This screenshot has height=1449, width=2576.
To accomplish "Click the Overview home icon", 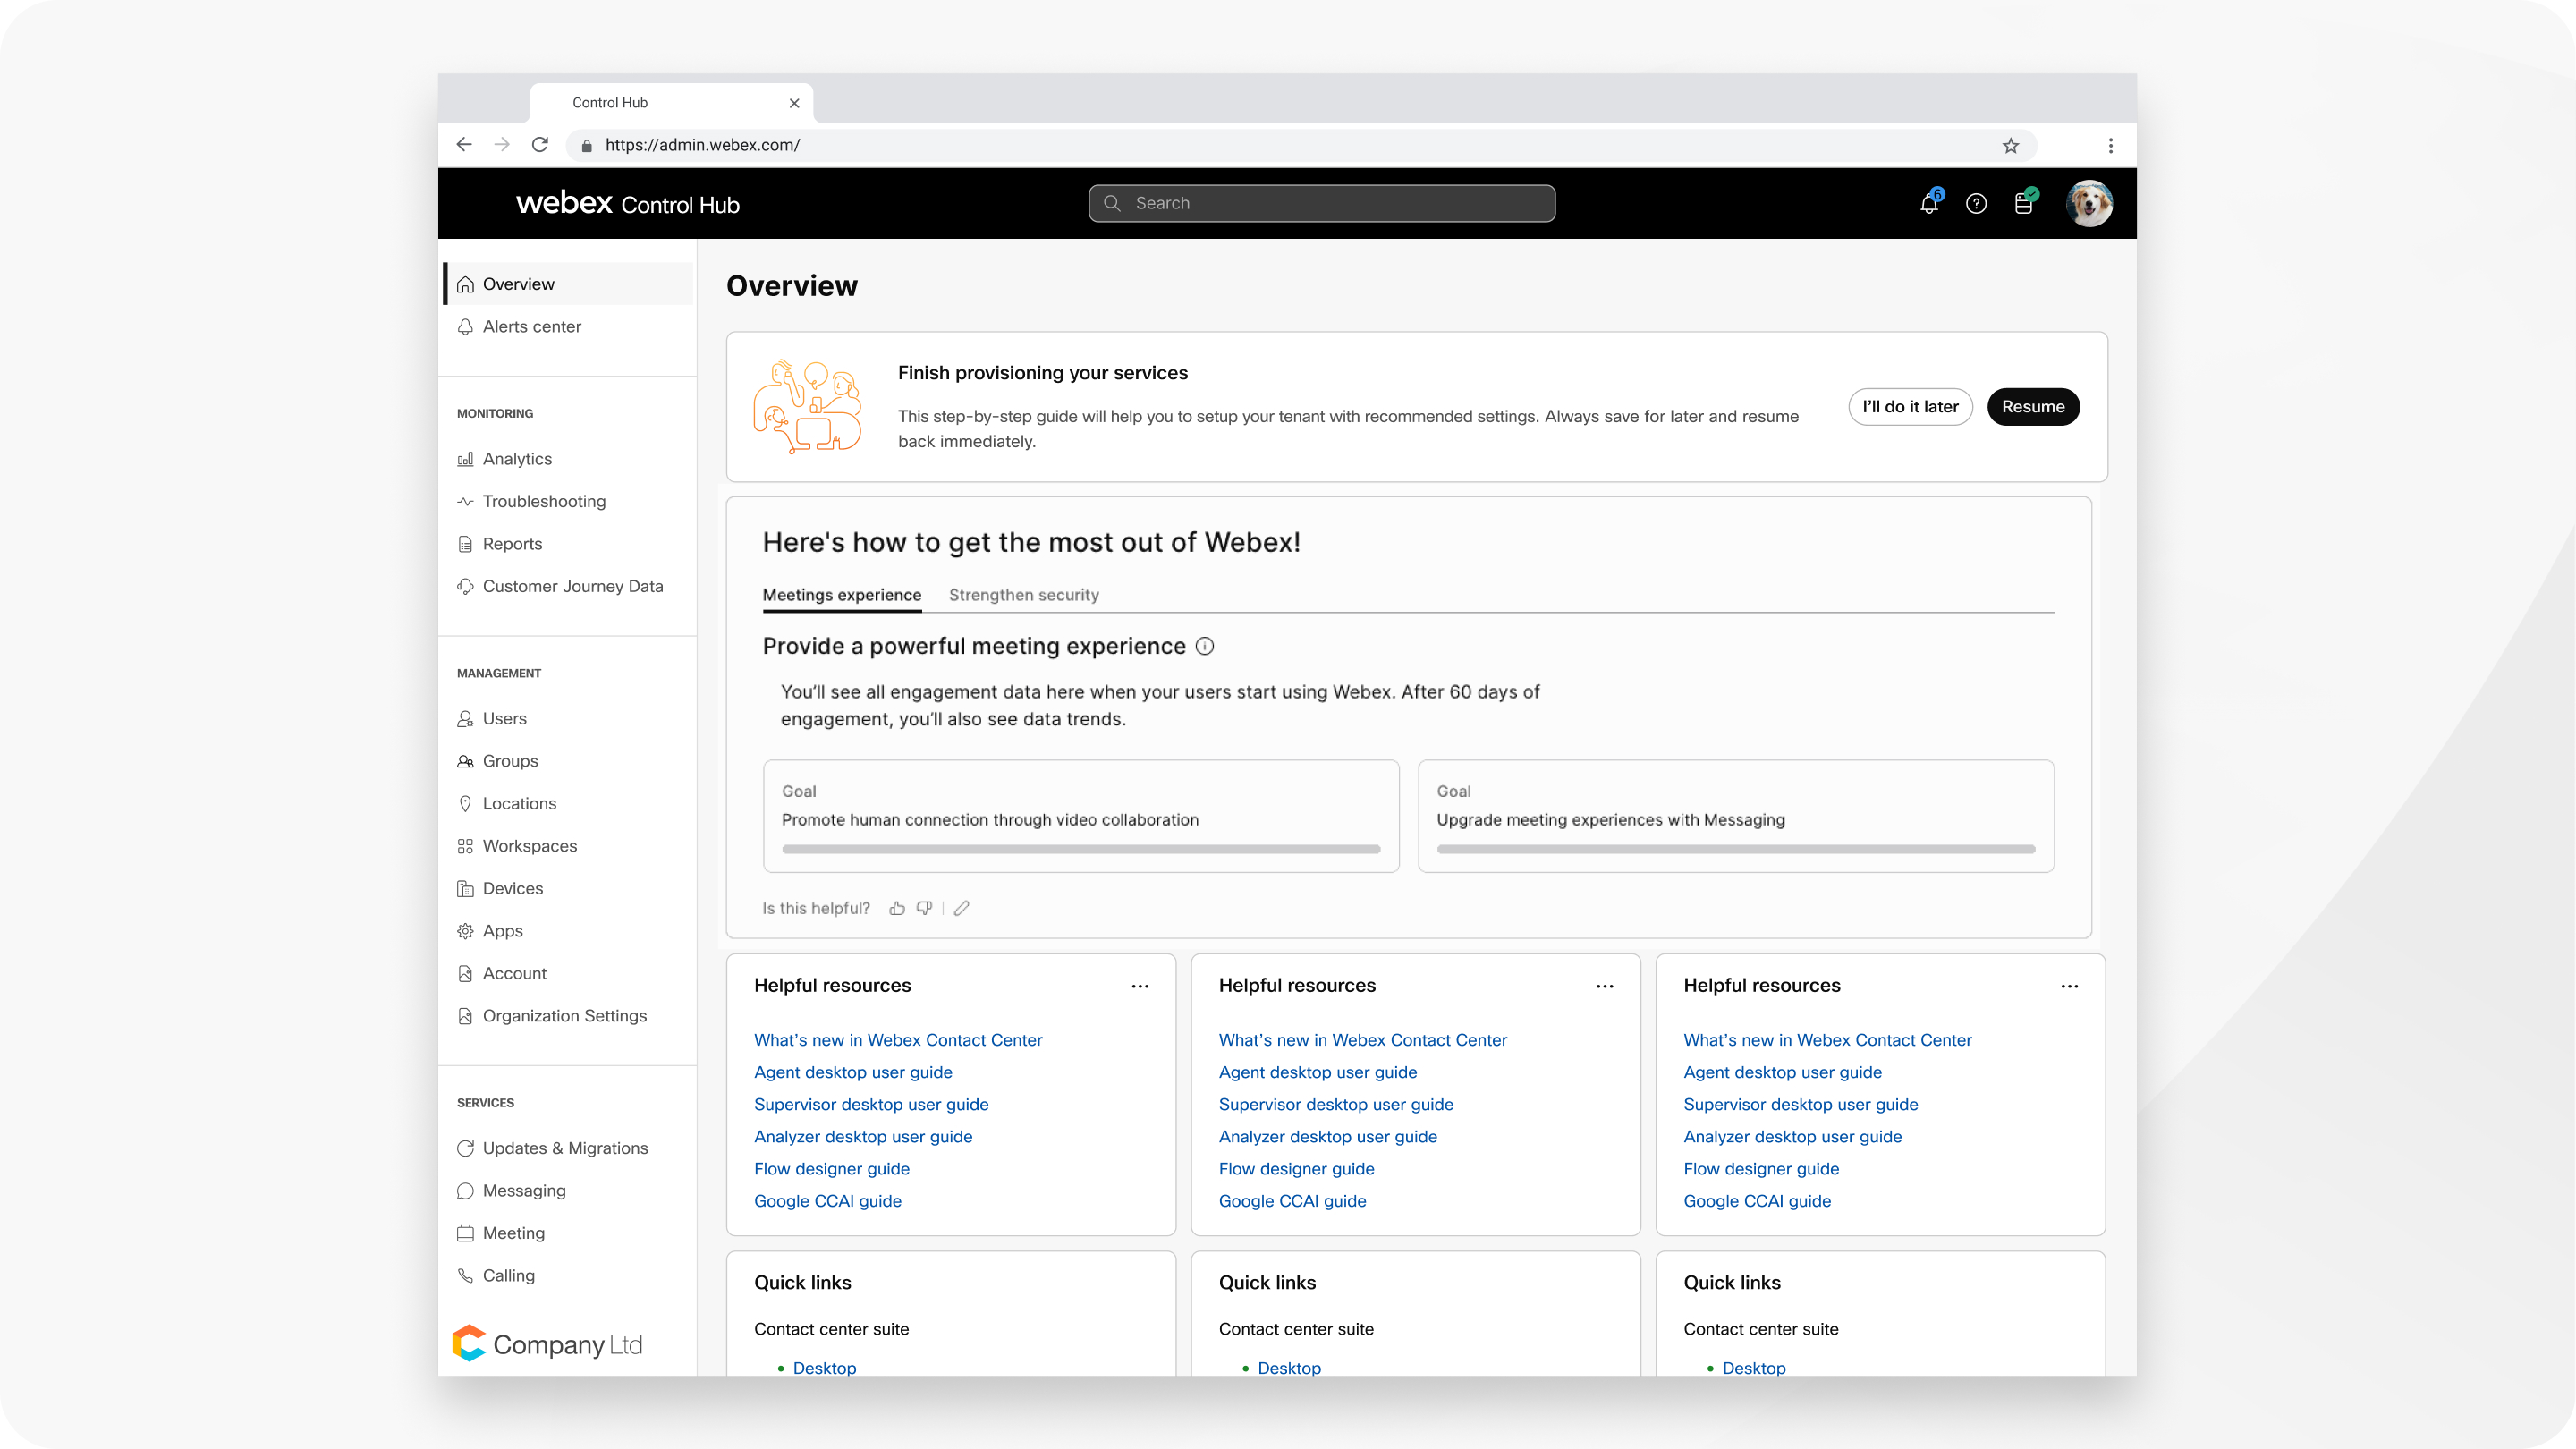I will (465, 282).
